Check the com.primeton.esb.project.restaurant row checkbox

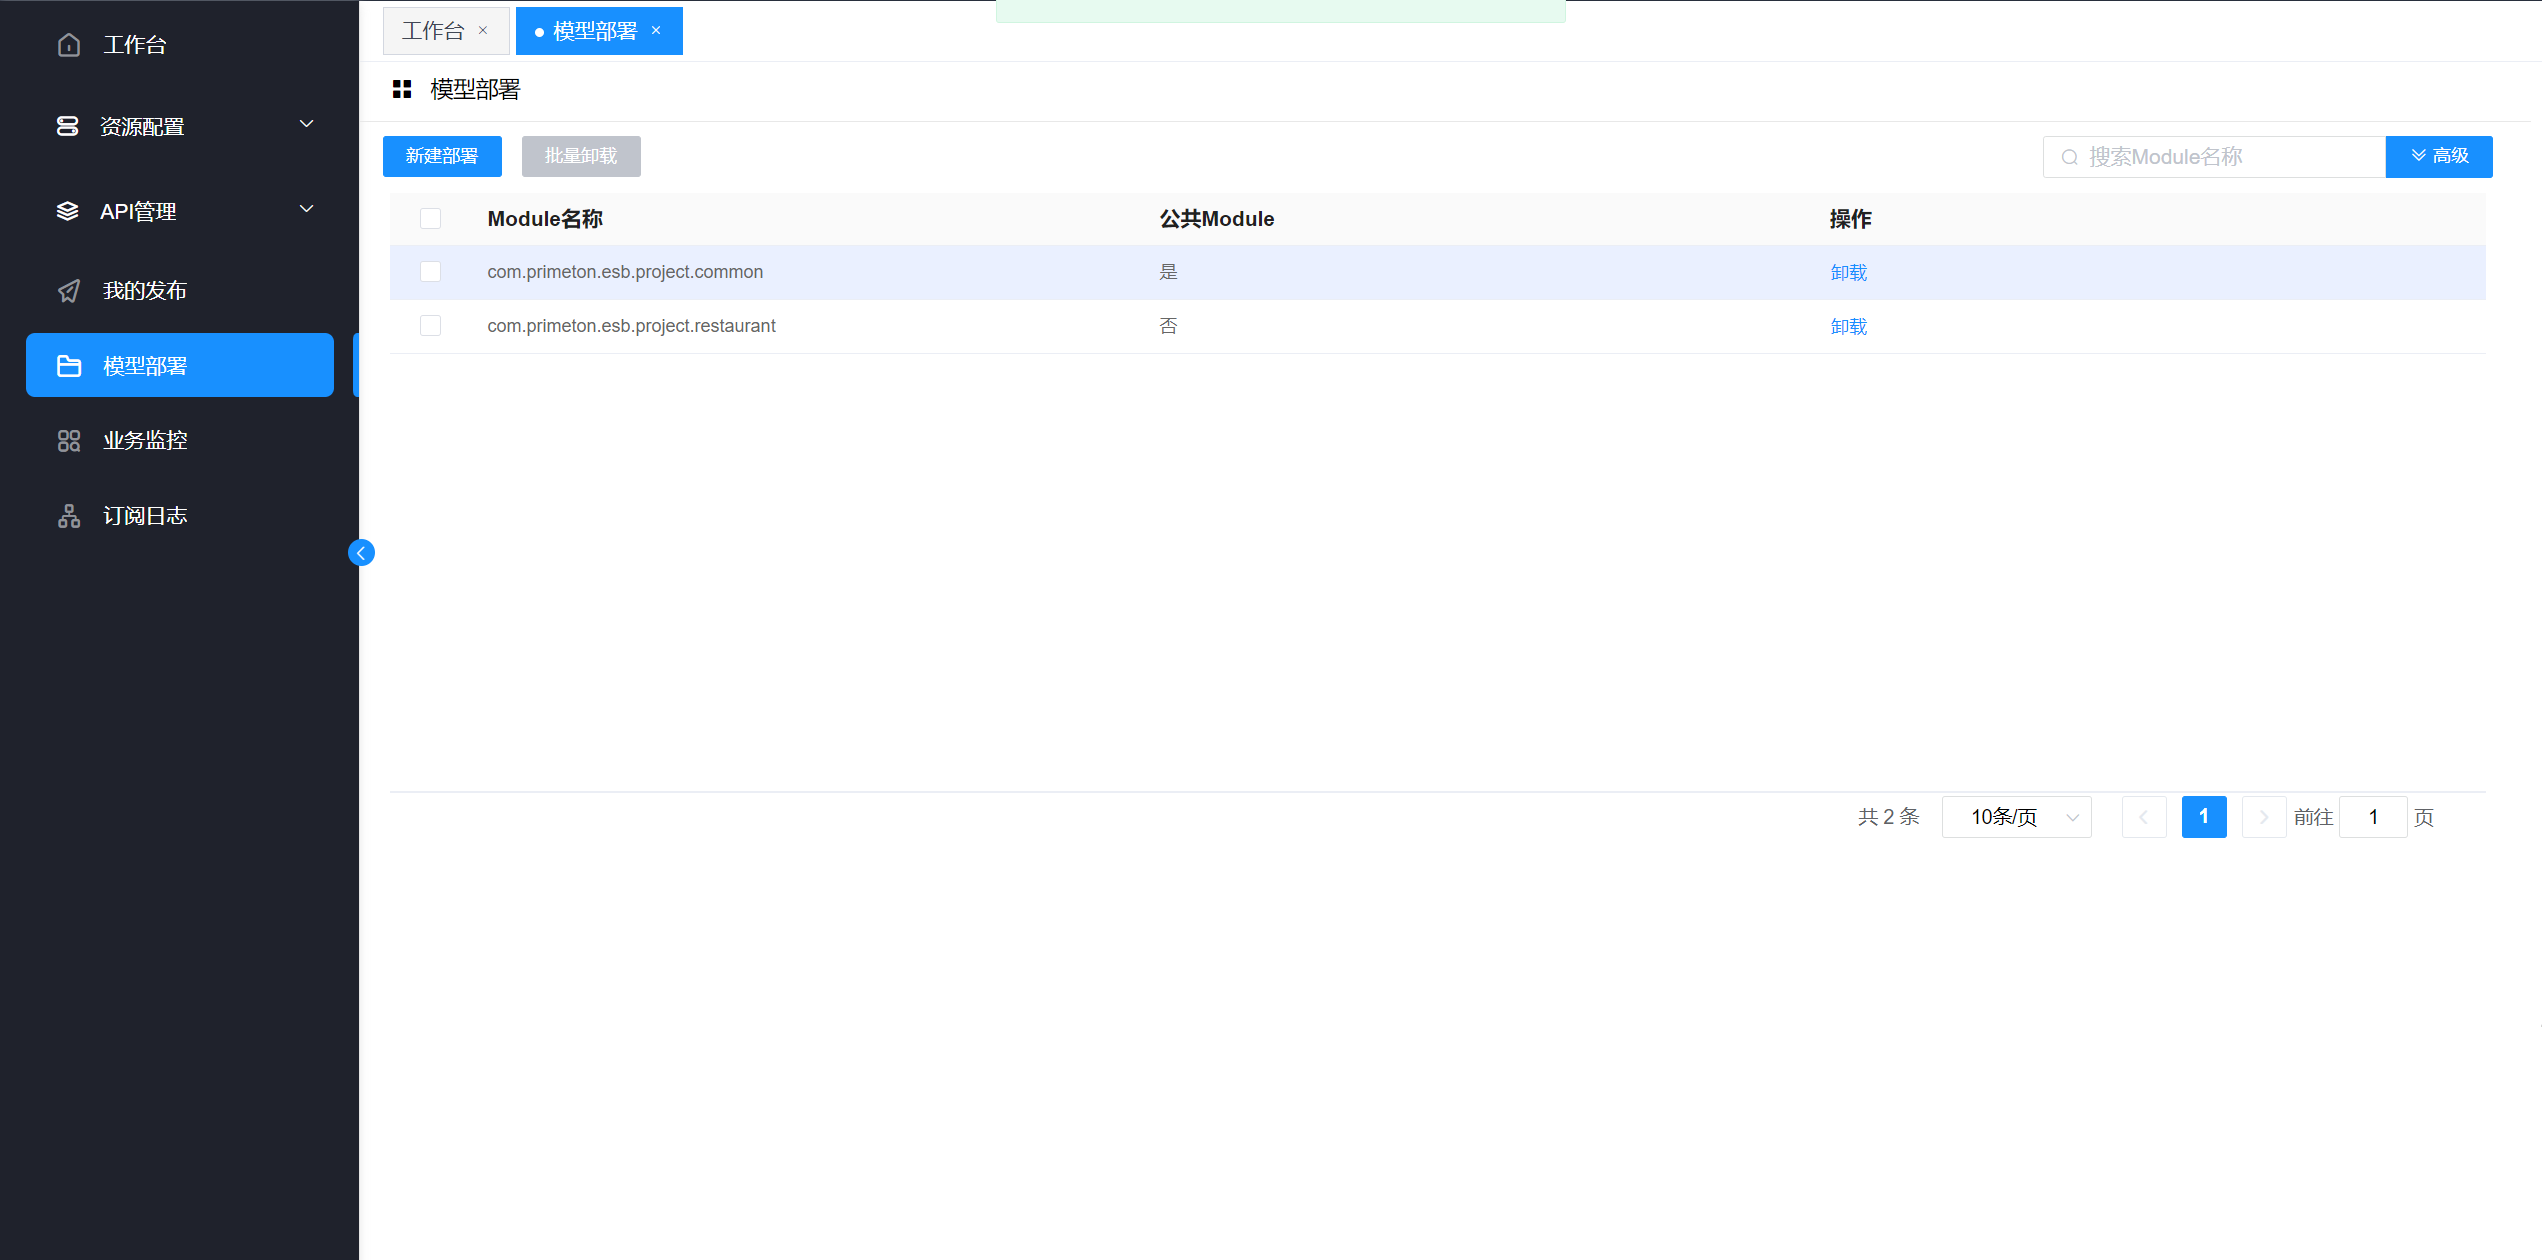[431, 326]
